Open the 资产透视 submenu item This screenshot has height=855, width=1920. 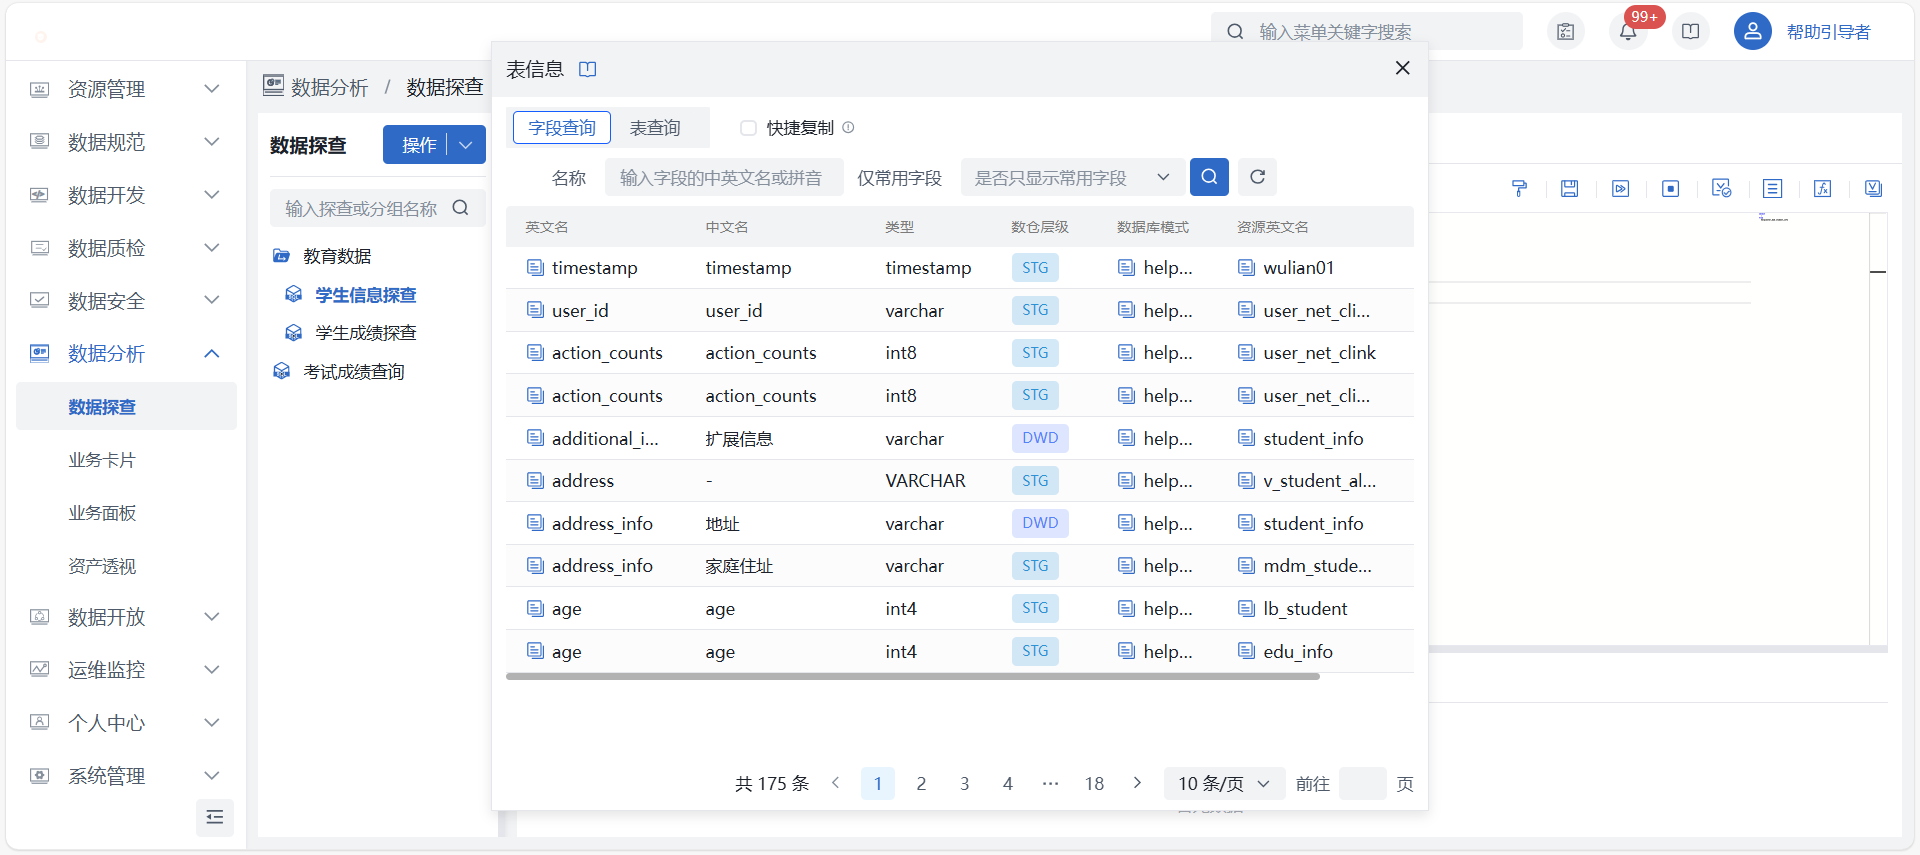(x=102, y=566)
